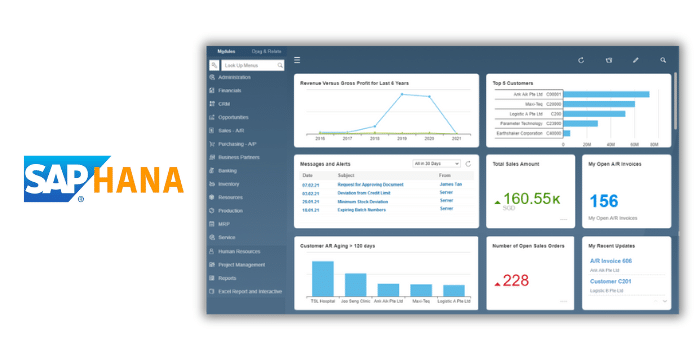Open the All in 30 Days dropdown
Screen dimensions: 700x360
coord(436,164)
